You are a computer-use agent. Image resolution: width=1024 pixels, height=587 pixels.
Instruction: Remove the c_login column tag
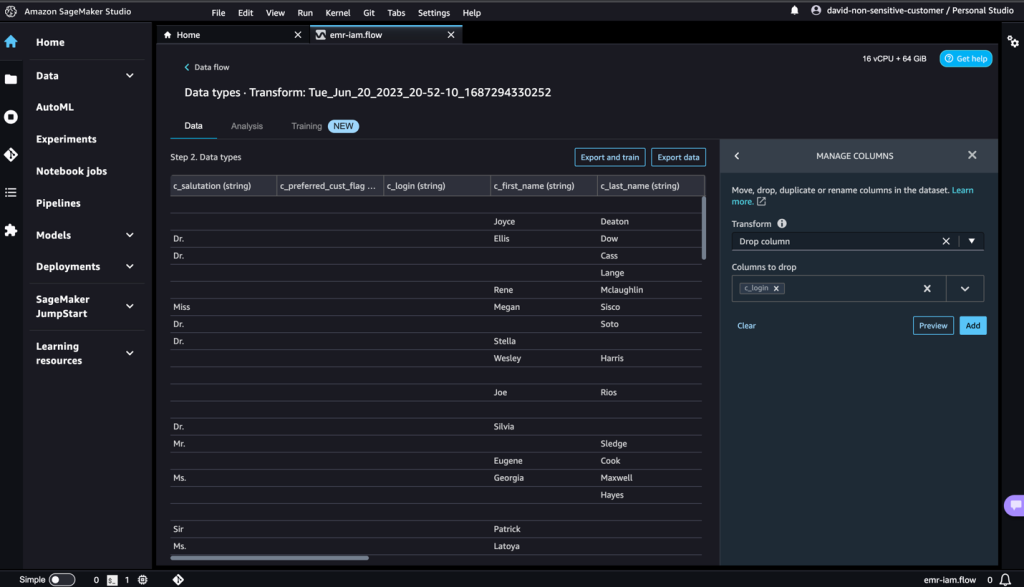tap(777, 288)
